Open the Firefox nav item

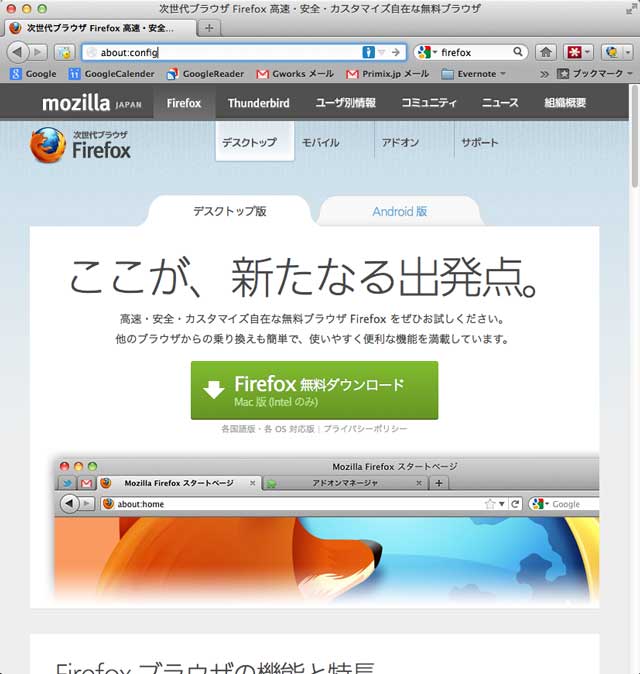tap(184, 103)
